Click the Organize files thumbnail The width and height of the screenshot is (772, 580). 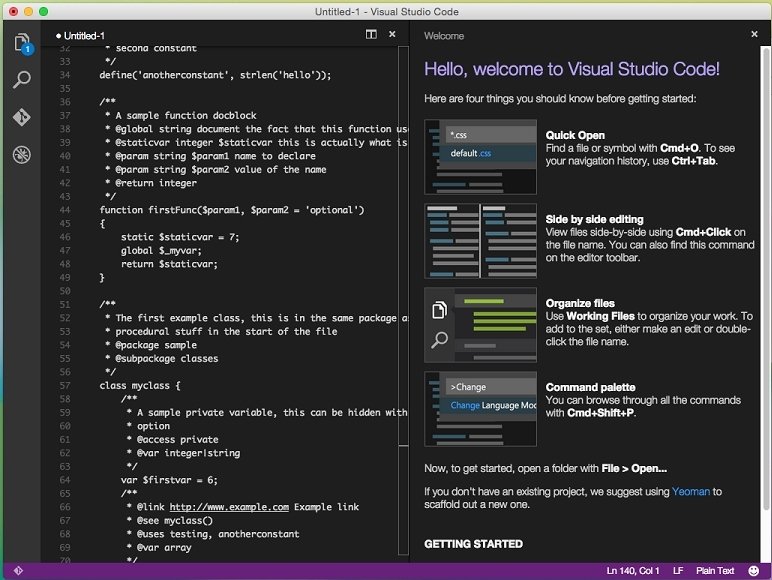tap(481, 325)
